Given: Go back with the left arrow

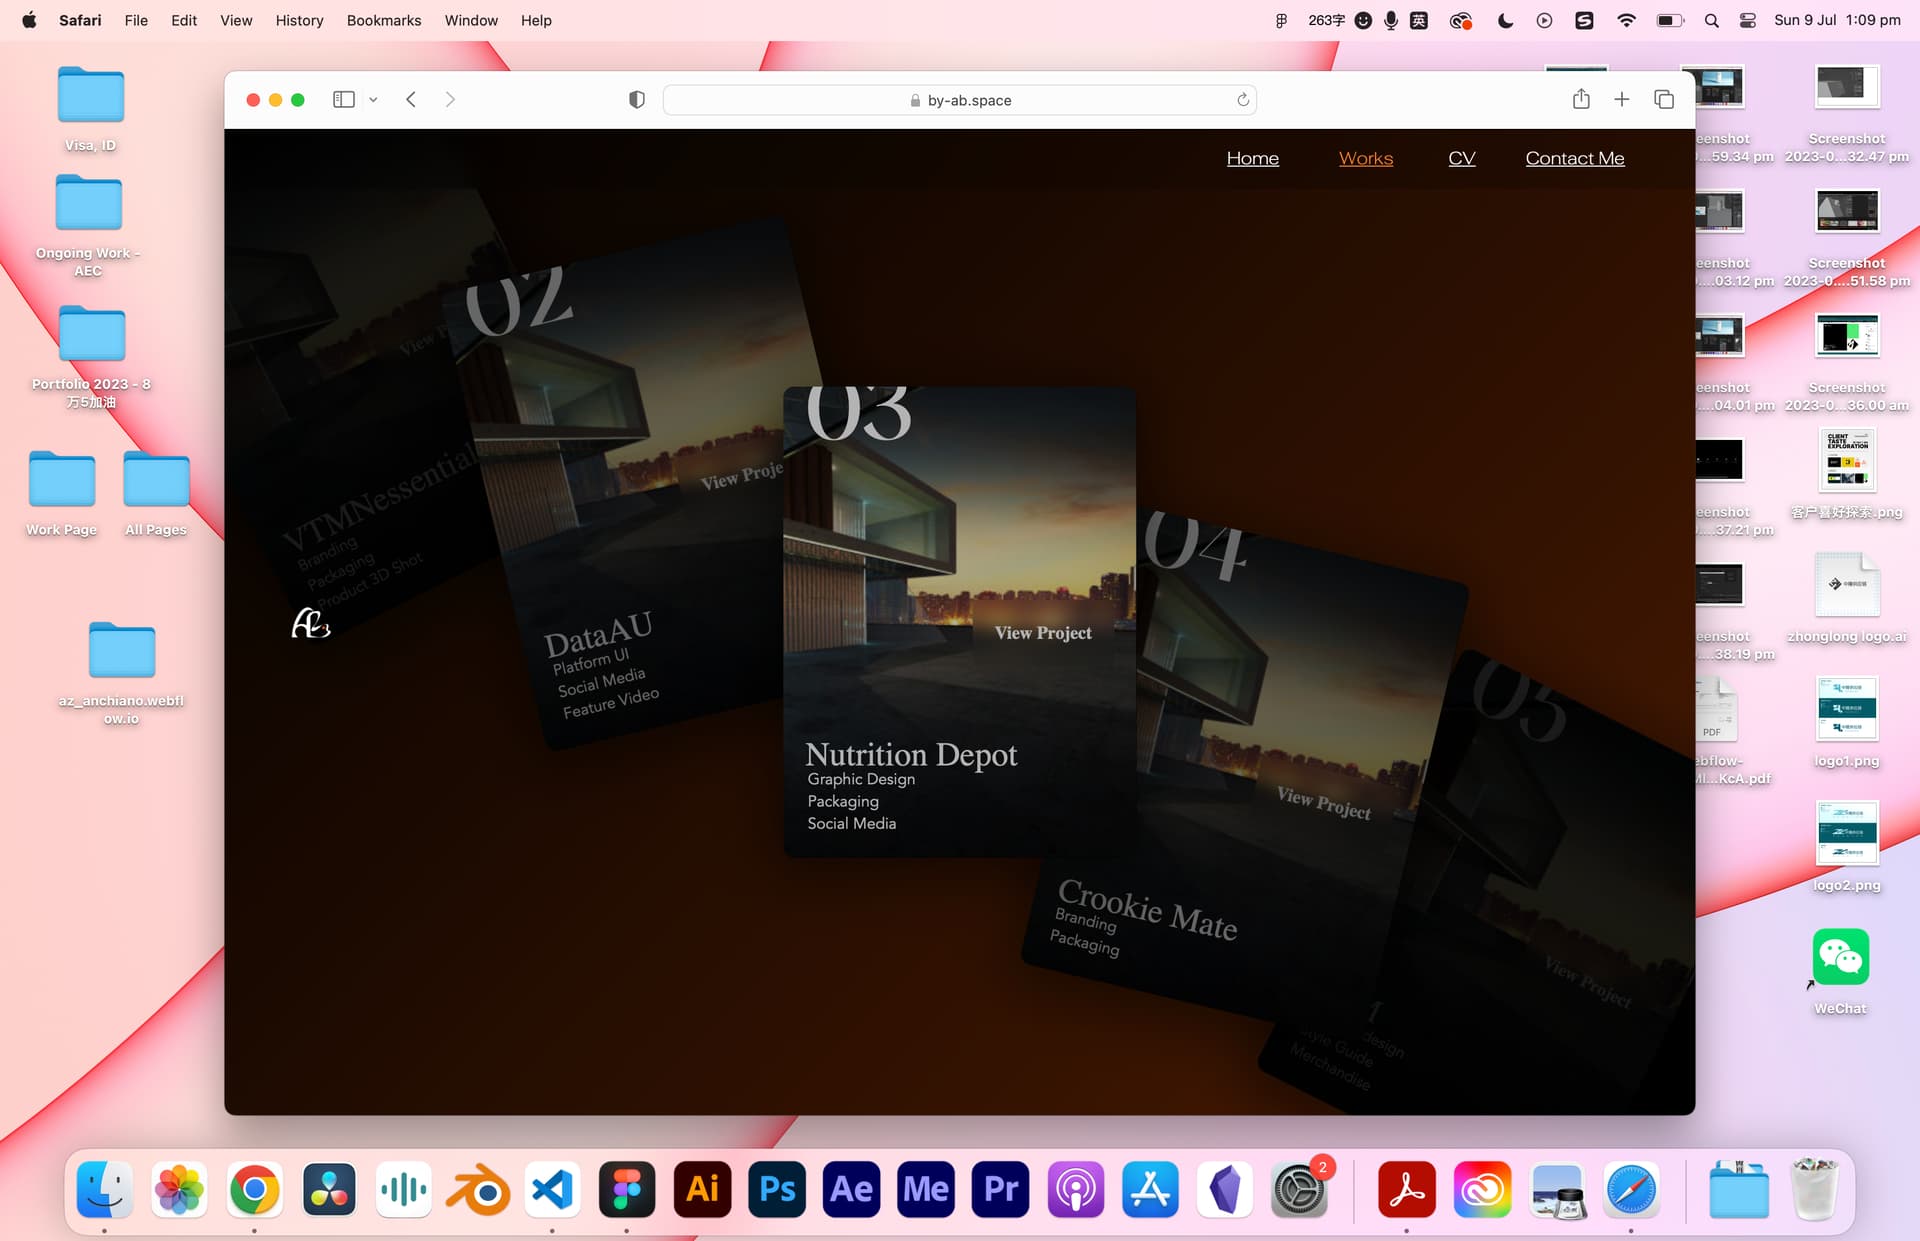Looking at the screenshot, I should (411, 99).
